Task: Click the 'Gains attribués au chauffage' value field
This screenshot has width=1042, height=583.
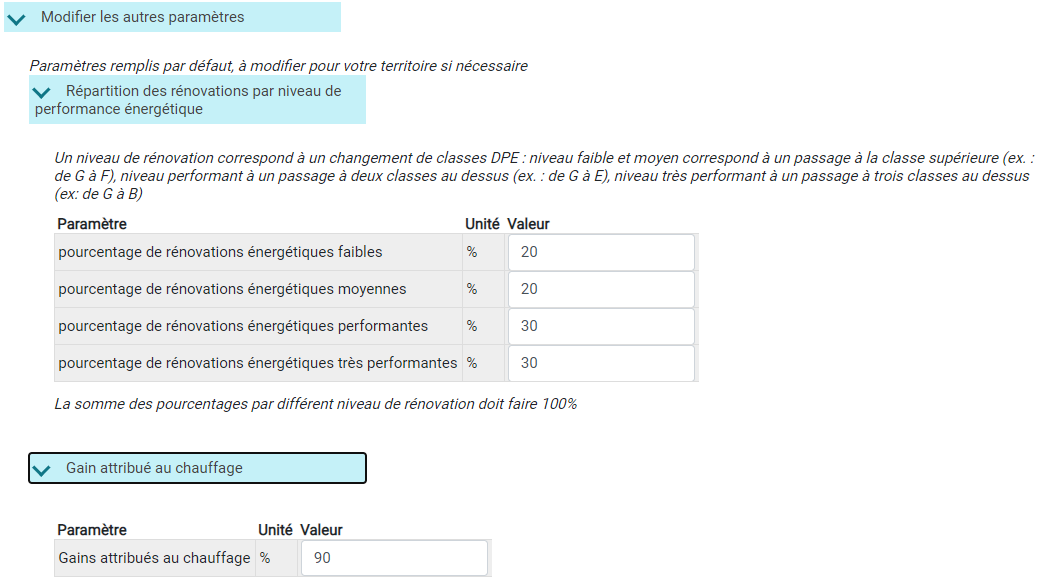Action: coord(394,558)
